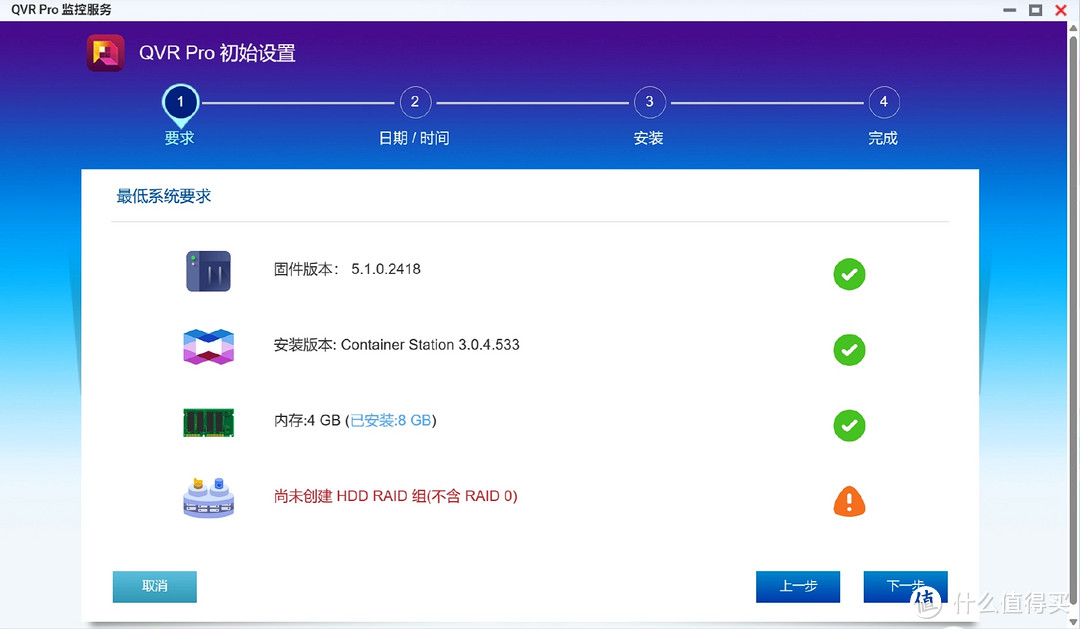The height and width of the screenshot is (629, 1080).
Task: Click the green checkmark beside memory requirement
Action: [x=849, y=426]
